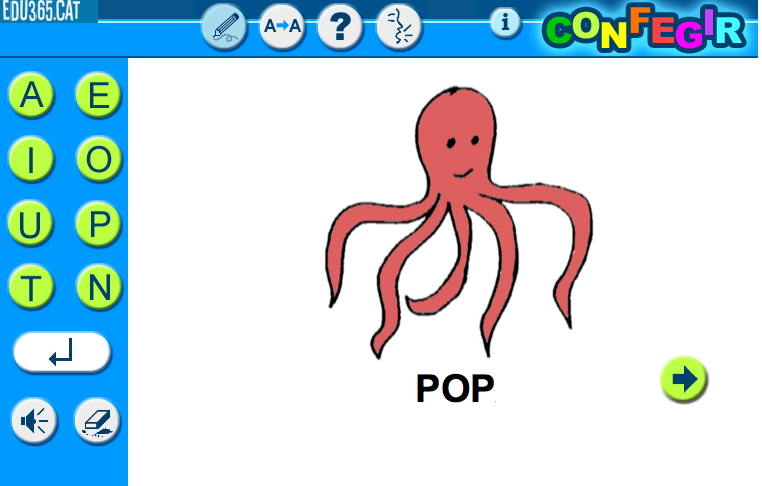Select the pencil writing mode icon
The height and width of the screenshot is (486, 762).
224,26
